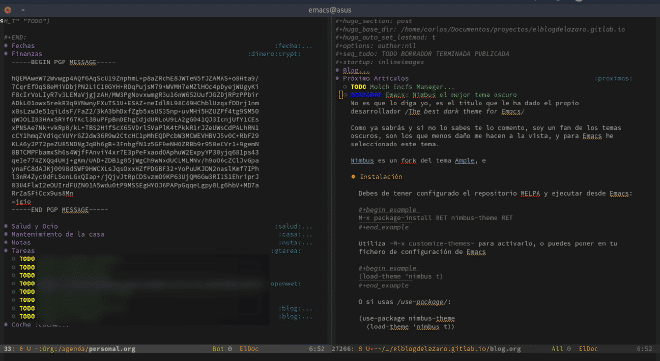660x361 pixels.
Task: Click the 'M-x package-install RET nimbus-theme RET' line
Action: (435, 218)
